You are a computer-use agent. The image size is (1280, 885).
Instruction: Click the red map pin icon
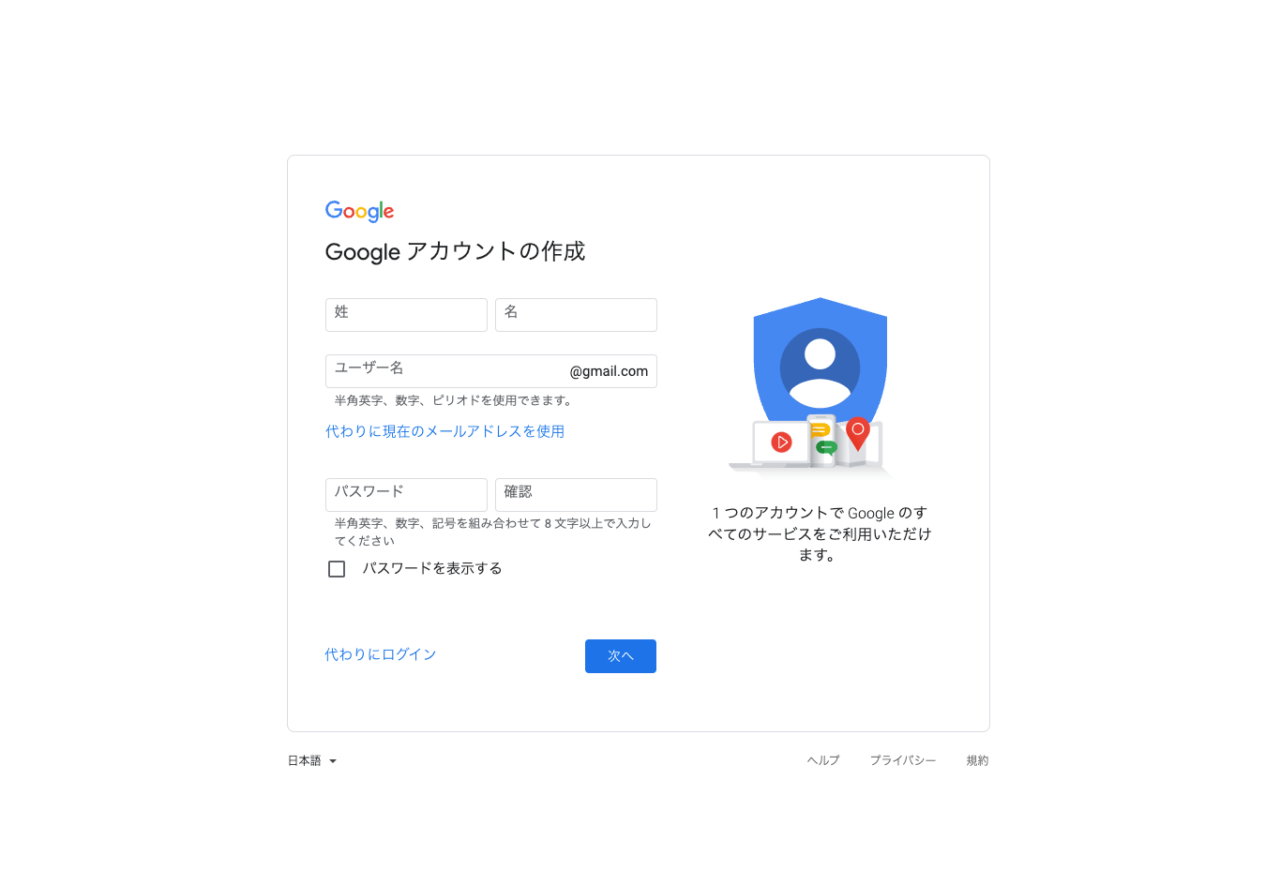pos(858,433)
